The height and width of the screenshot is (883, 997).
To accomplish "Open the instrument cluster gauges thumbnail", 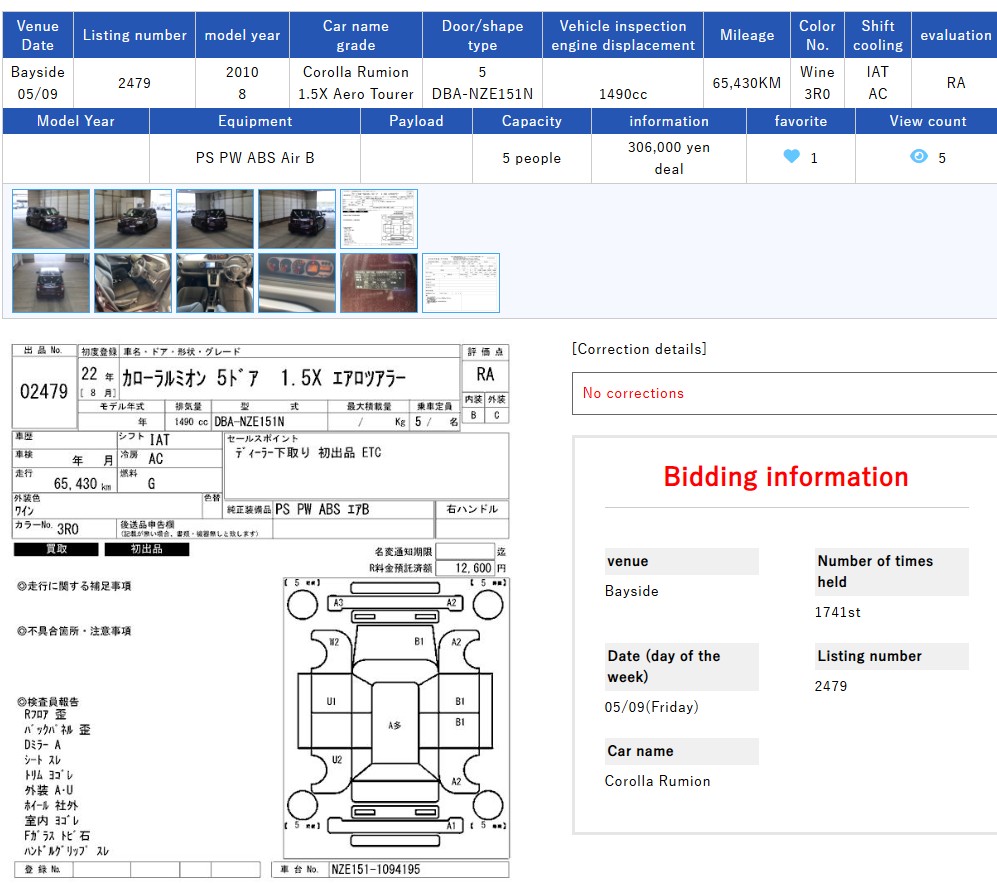I will [x=297, y=283].
